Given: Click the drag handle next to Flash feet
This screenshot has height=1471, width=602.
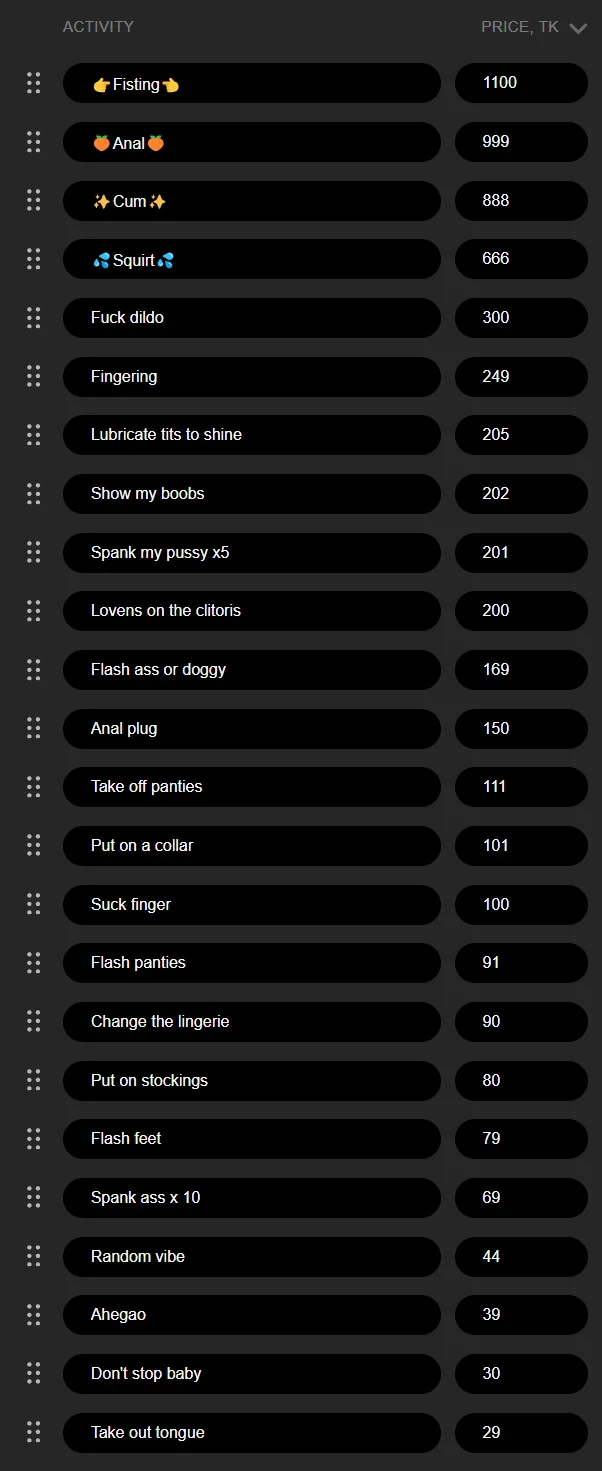Looking at the screenshot, I should (x=34, y=1138).
